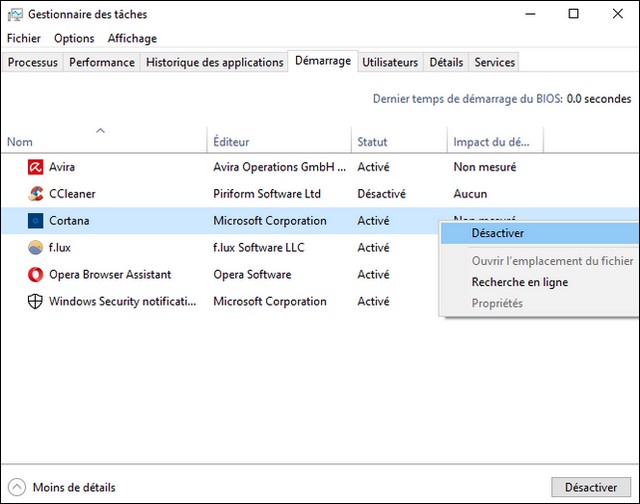The width and height of the screenshot is (640, 504).
Task: Switch to Historique des applications tab
Action: point(214,62)
